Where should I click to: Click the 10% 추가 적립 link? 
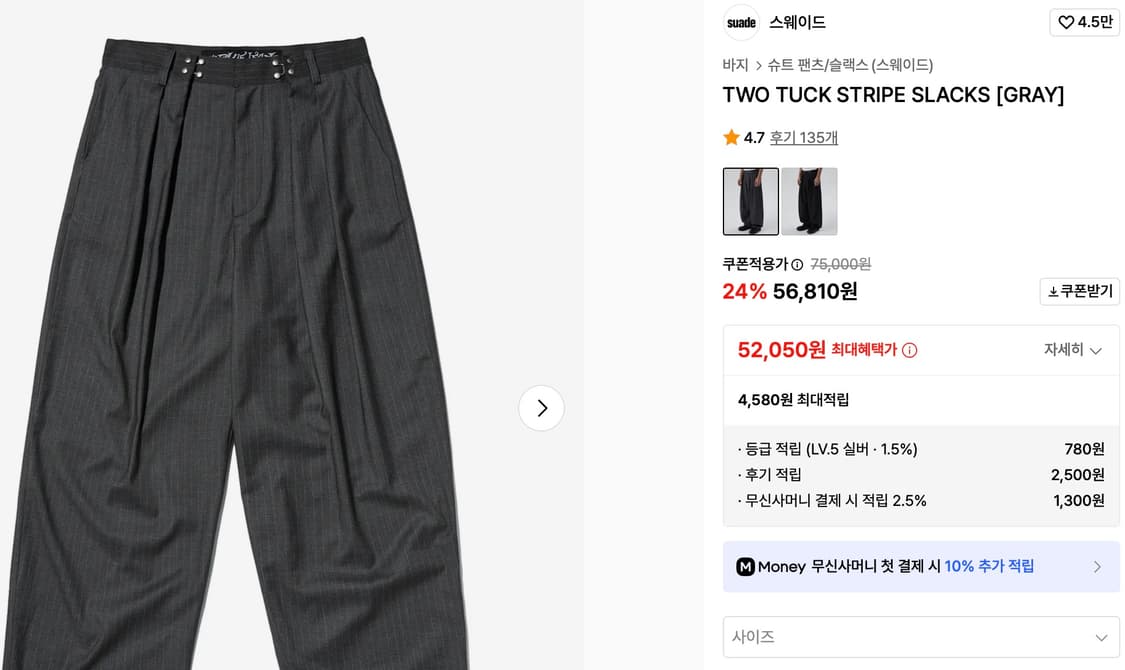988,566
